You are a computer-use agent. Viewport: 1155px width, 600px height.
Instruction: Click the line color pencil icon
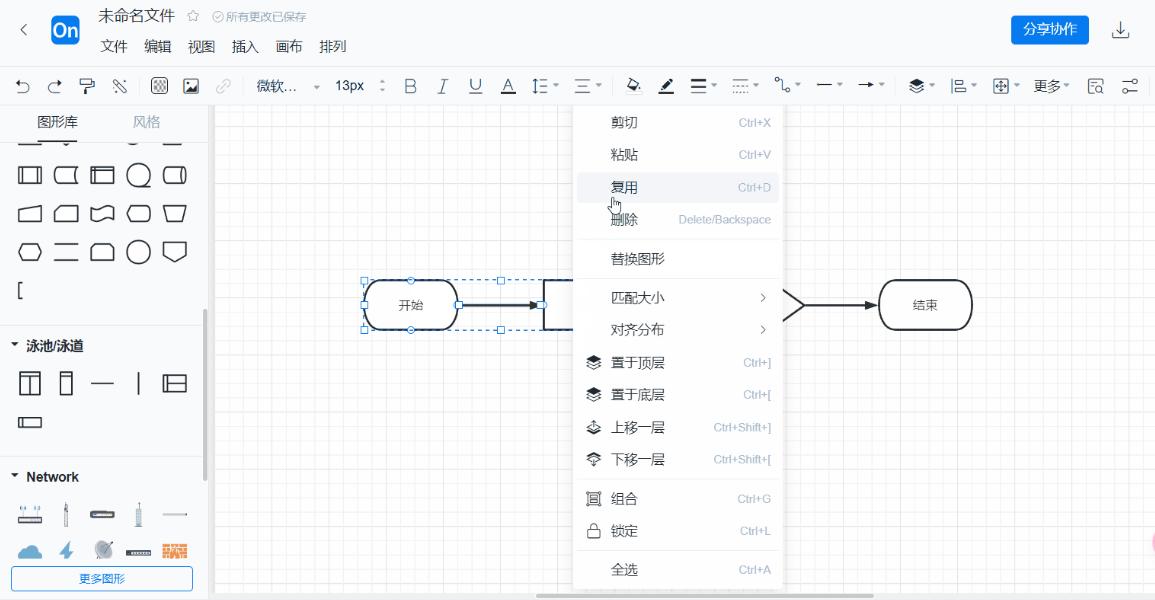[x=666, y=86]
